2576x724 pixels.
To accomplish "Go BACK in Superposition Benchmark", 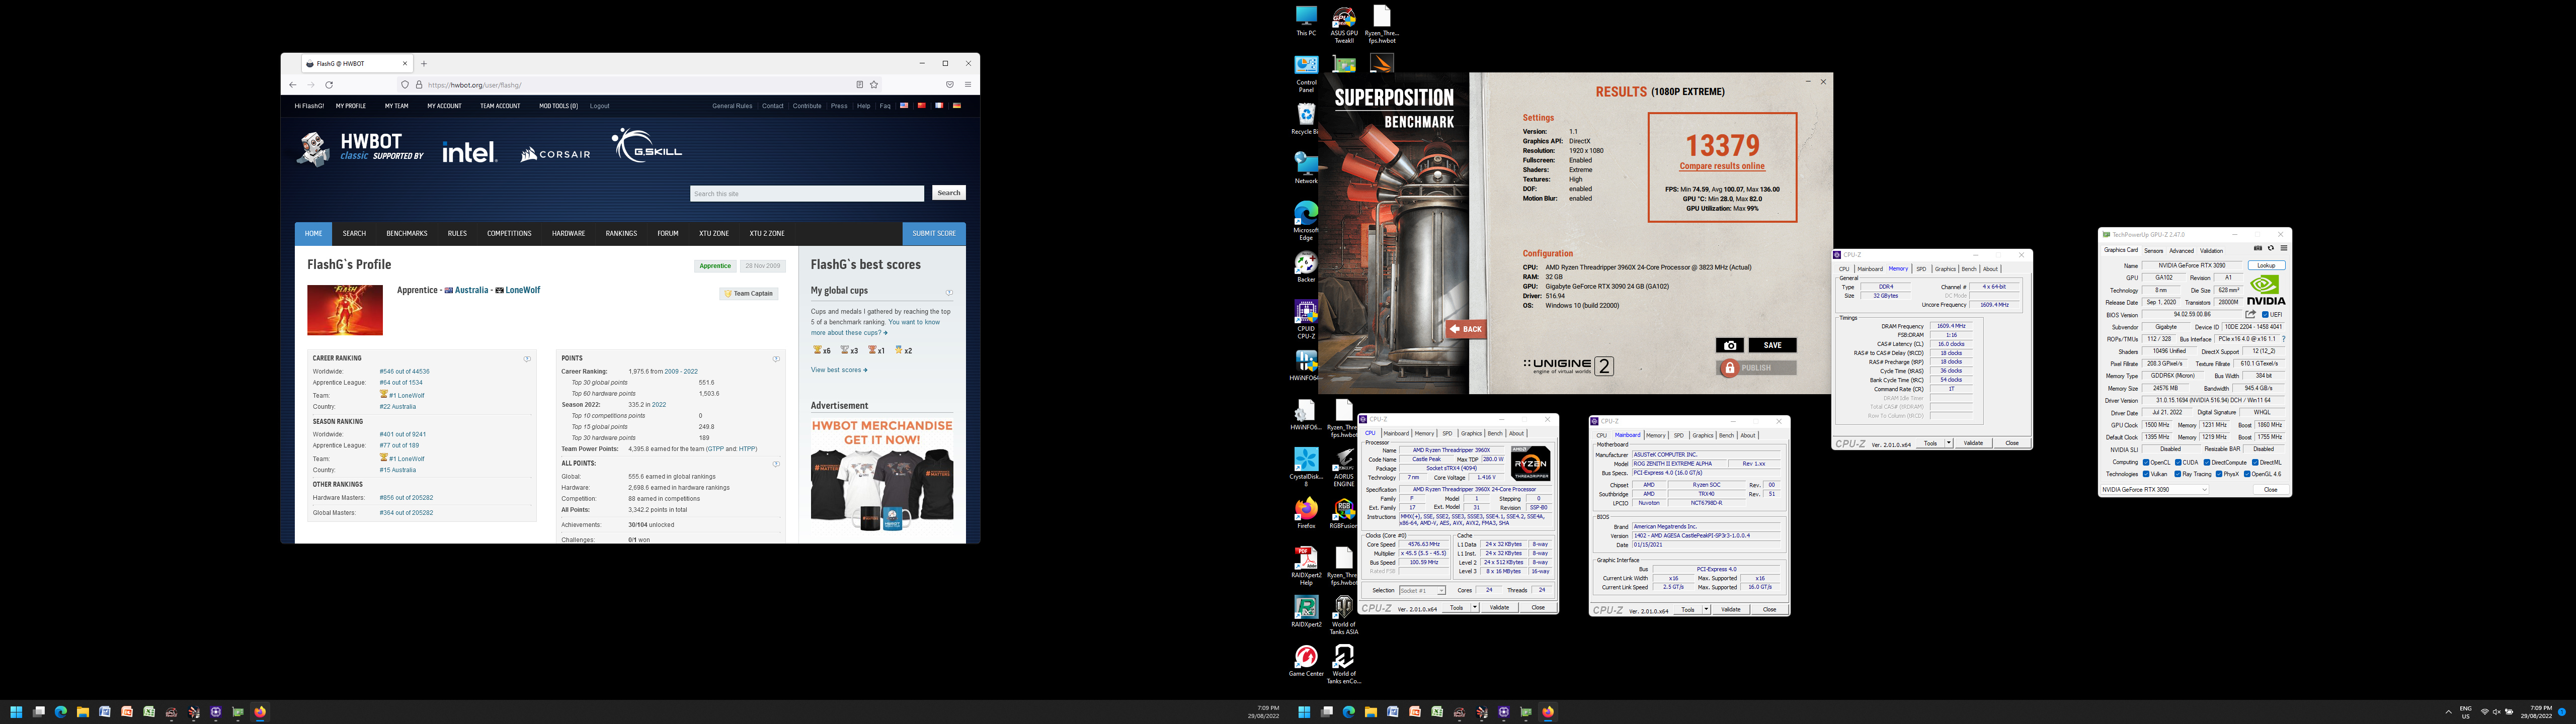I will [1466, 329].
